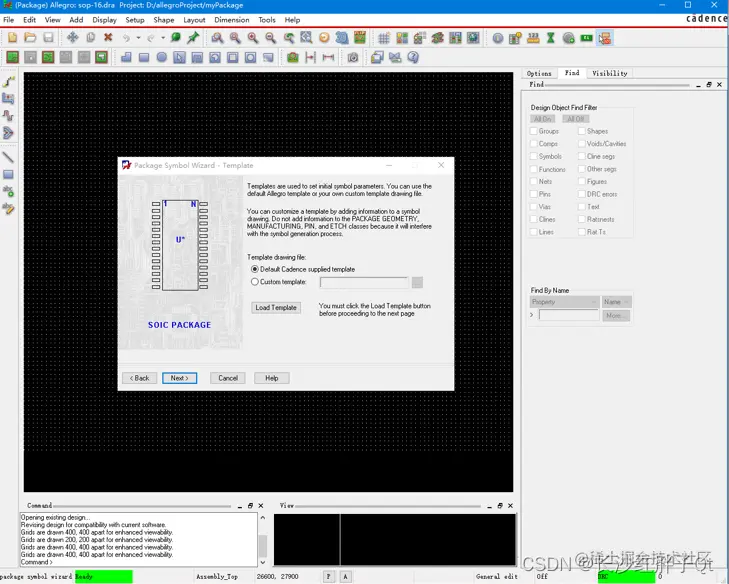This screenshot has height=584, width=729.
Task: Switch to the Options tab
Action: click(x=539, y=73)
